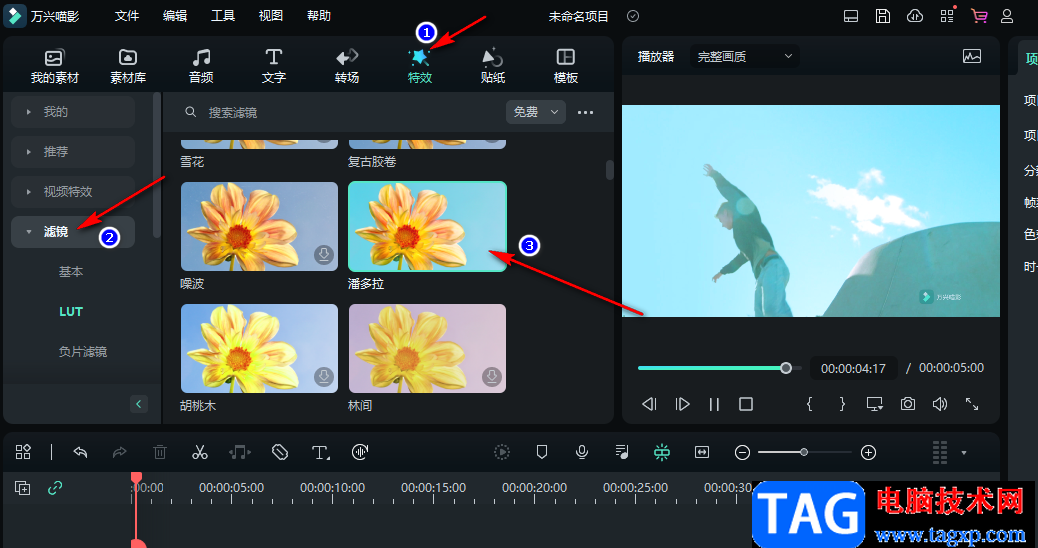Select the 基本 filter subcategory
The image size is (1038, 548).
[x=71, y=272]
